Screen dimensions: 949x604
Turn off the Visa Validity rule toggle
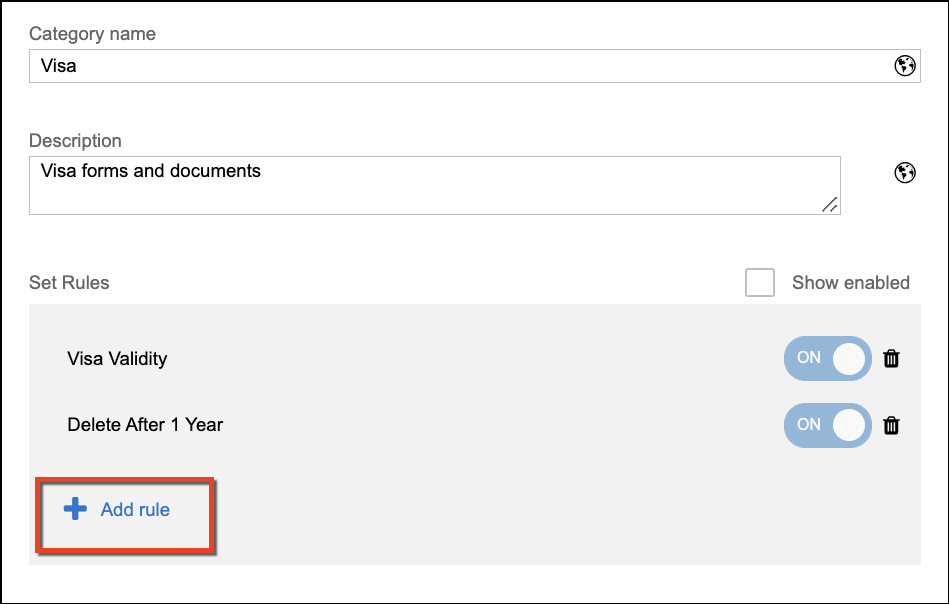pos(827,358)
